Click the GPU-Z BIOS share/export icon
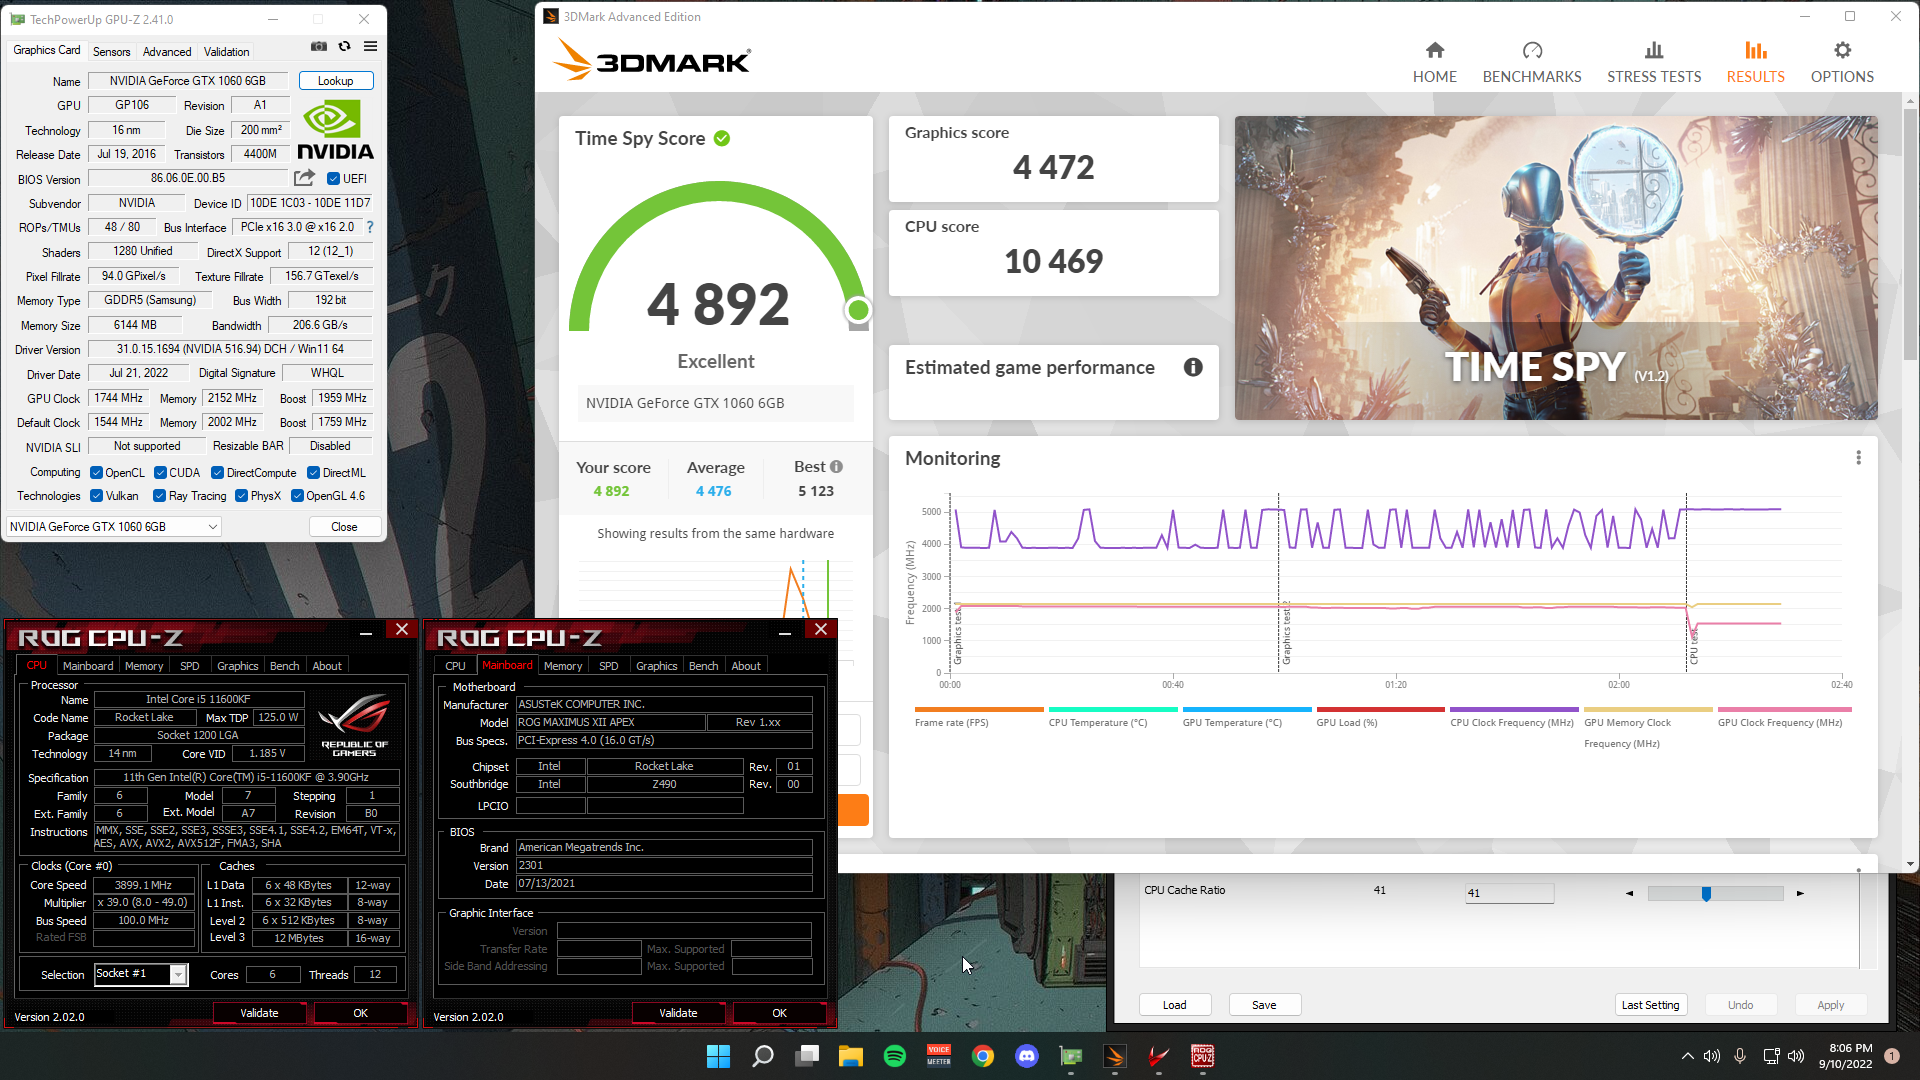 (304, 178)
